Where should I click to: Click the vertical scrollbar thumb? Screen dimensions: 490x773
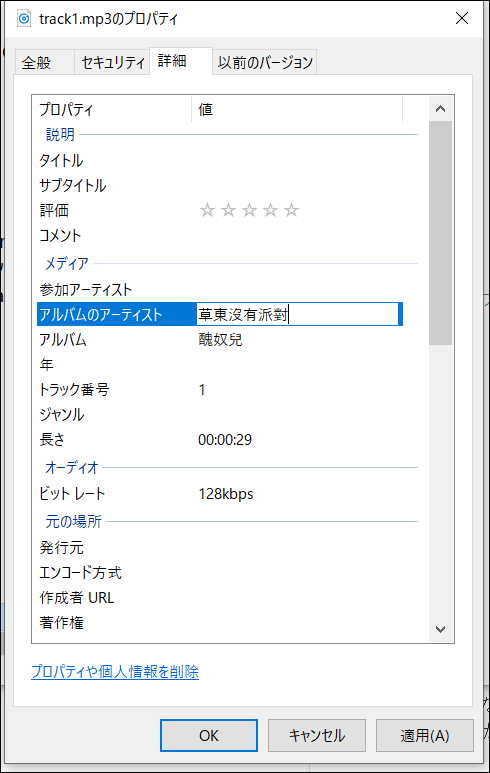[x=440, y=233]
